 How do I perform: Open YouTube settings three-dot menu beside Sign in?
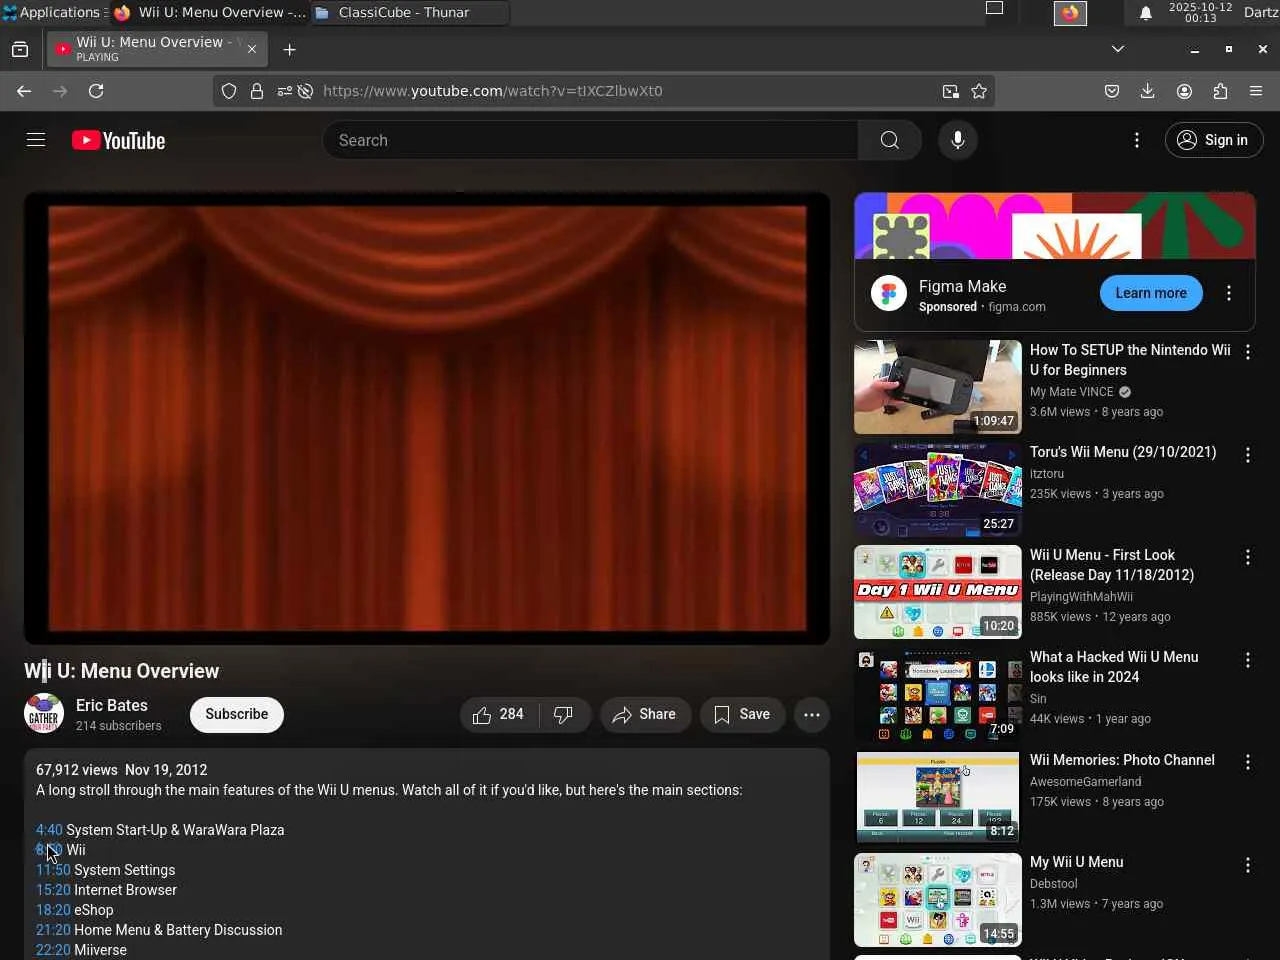pyautogui.click(x=1136, y=141)
